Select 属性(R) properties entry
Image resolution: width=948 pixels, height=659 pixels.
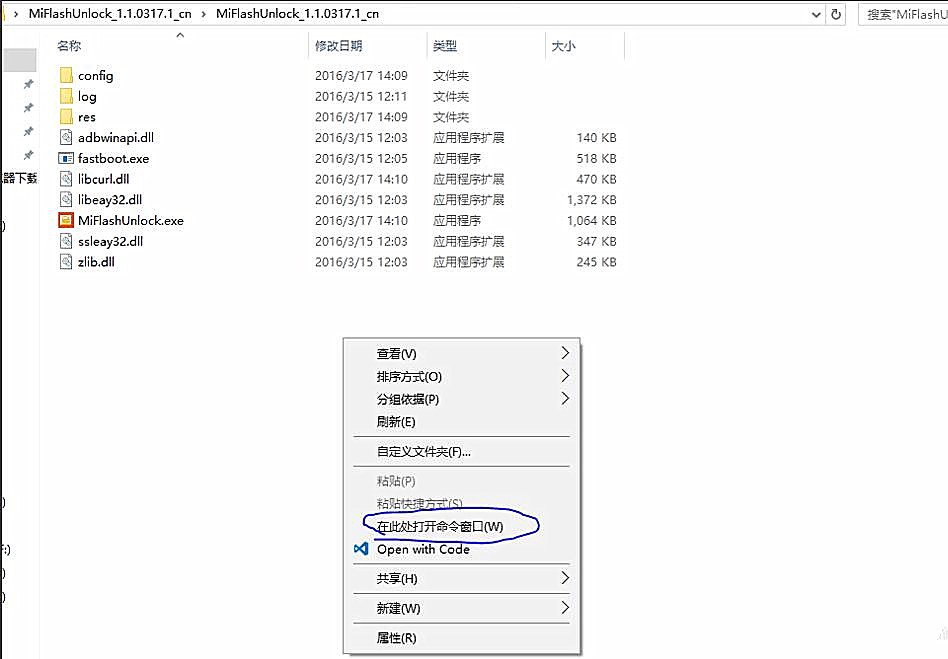(x=461, y=638)
